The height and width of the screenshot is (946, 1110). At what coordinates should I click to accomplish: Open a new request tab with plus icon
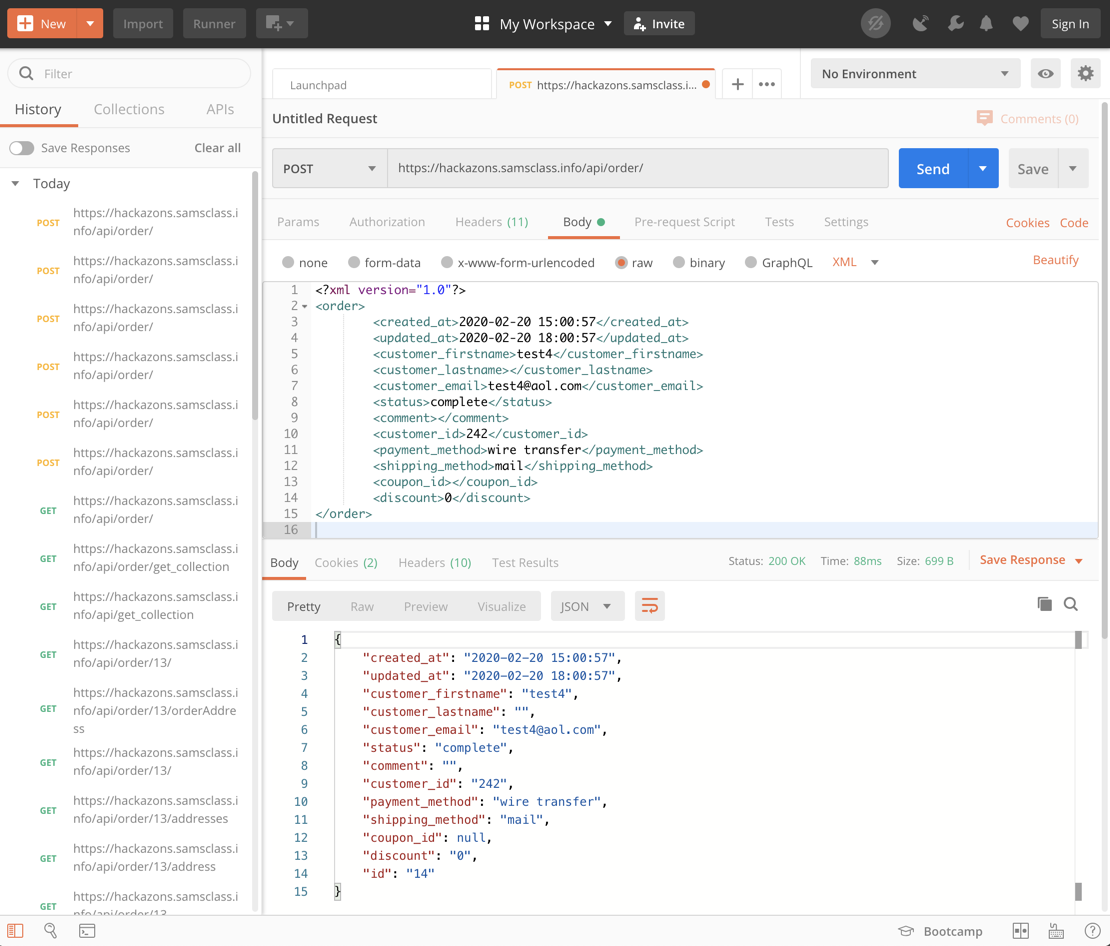[737, 85]
